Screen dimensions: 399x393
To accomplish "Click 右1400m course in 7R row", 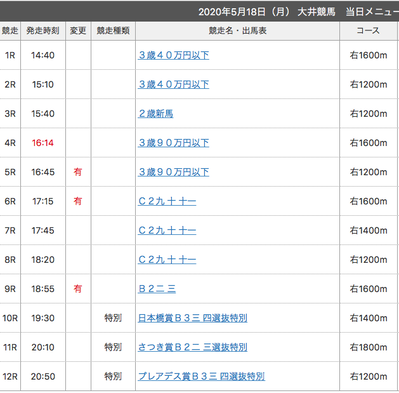I will [368, 230].
